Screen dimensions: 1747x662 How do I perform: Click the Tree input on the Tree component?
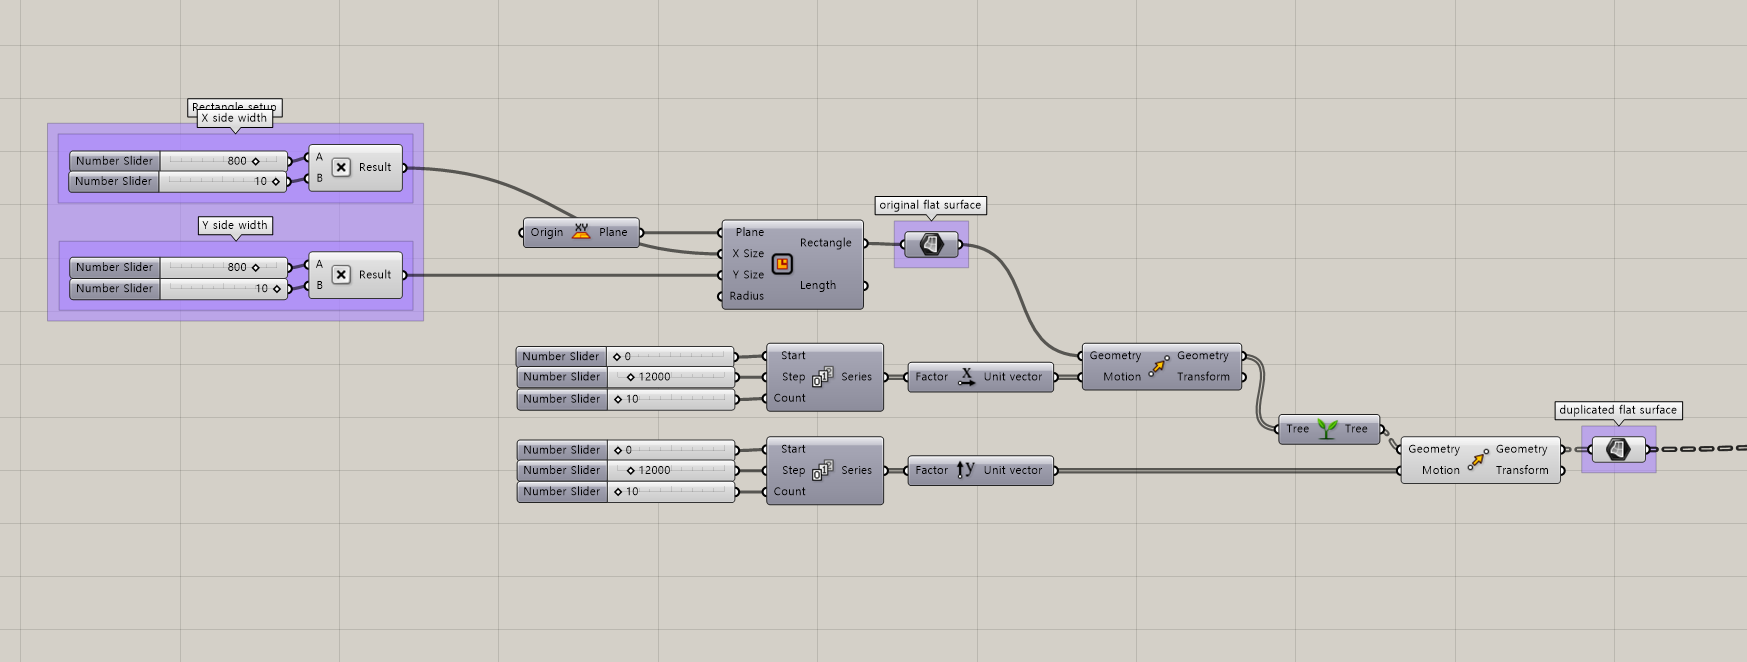click(x=1297, y=429)
